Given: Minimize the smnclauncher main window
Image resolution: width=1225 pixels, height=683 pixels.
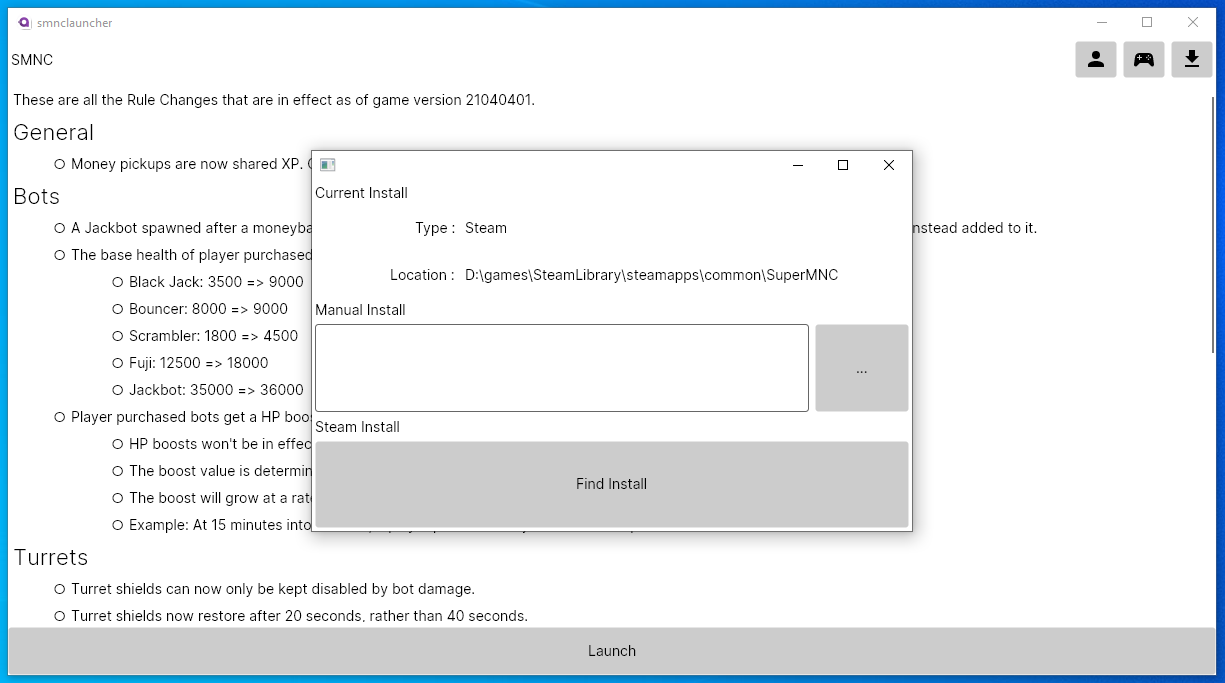Looking at the screenshot, I should 1102,22.
